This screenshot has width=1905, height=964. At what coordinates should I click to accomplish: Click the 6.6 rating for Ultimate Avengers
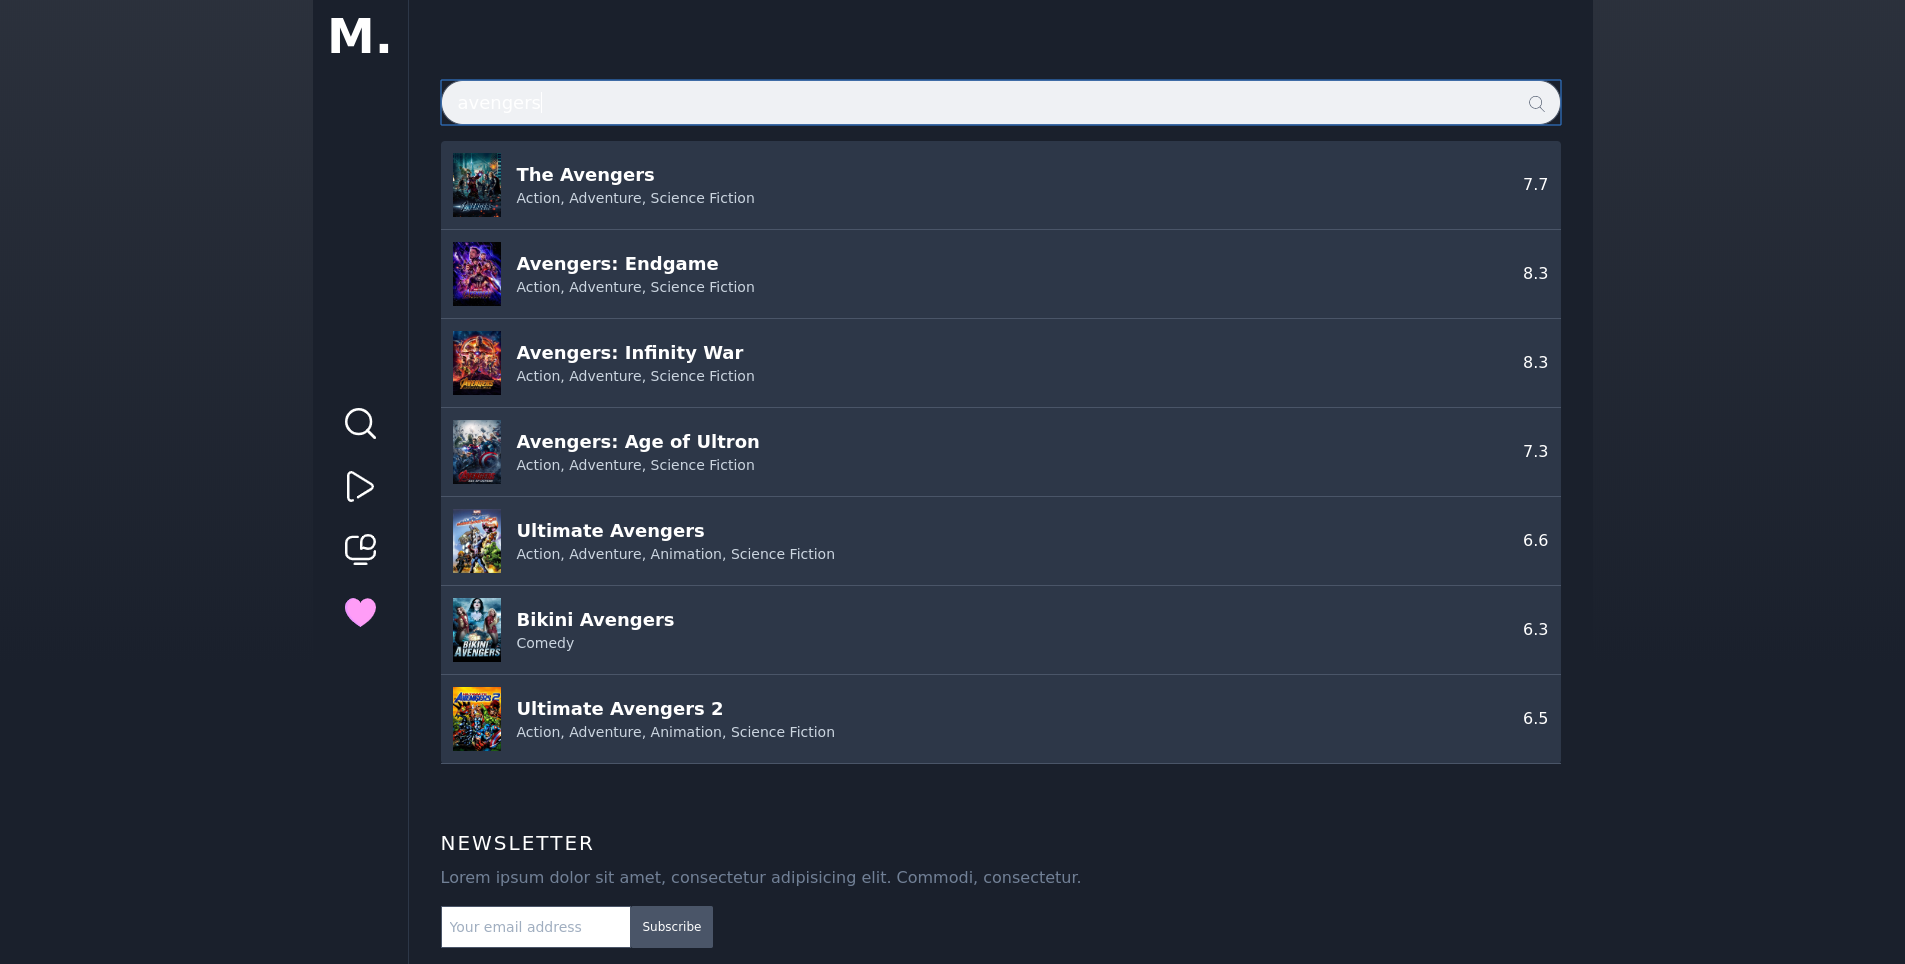click(1535, 541)
